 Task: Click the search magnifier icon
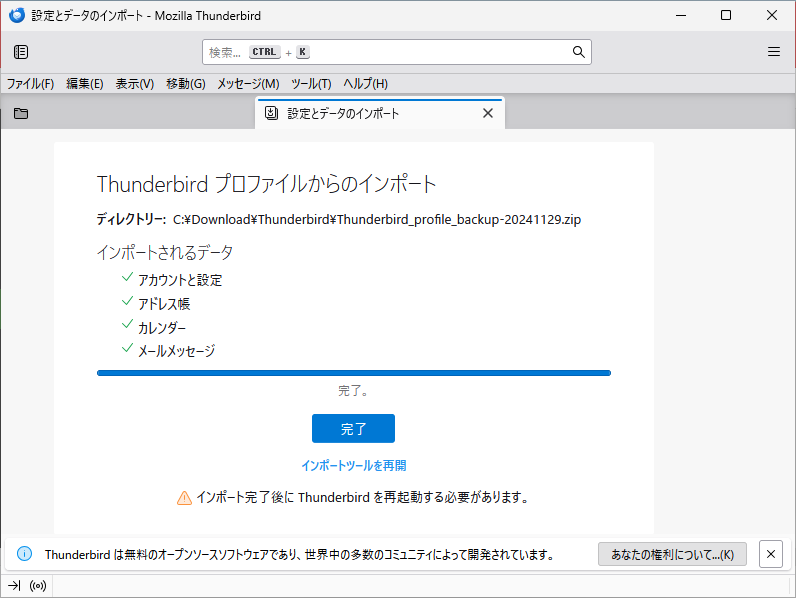click(578, 52)
